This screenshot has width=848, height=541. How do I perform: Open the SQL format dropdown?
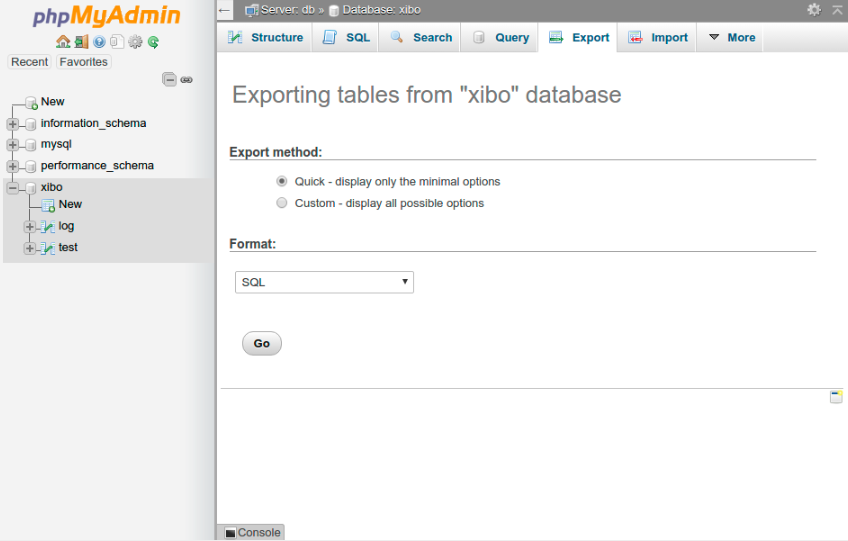(x=324, y=282)
